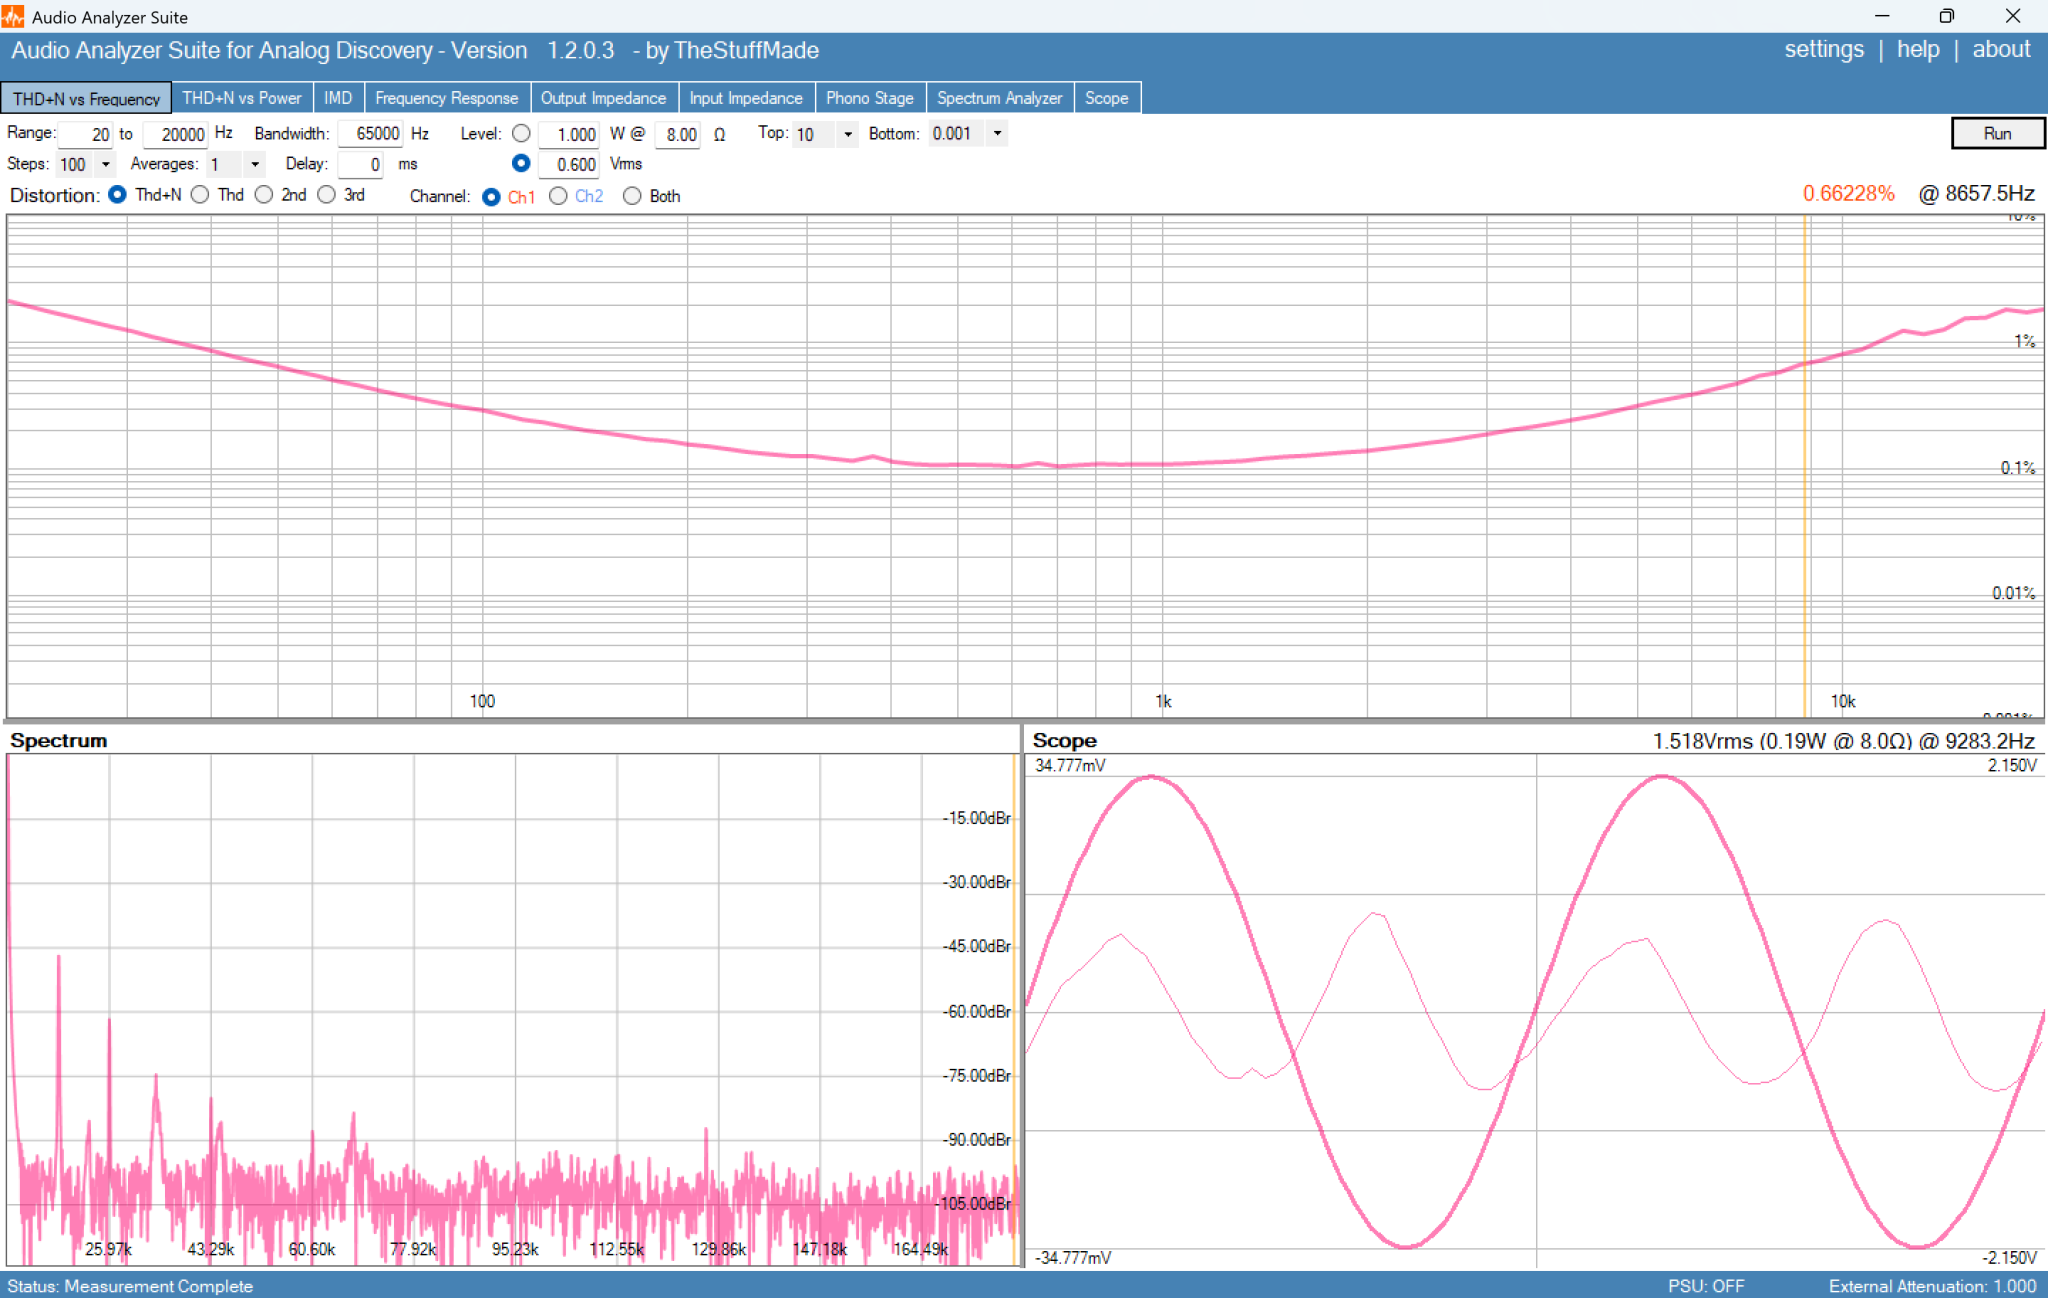2048x1298 pixels.
Task: Open the Bottom scale dropdown
Action: [997, 133]
